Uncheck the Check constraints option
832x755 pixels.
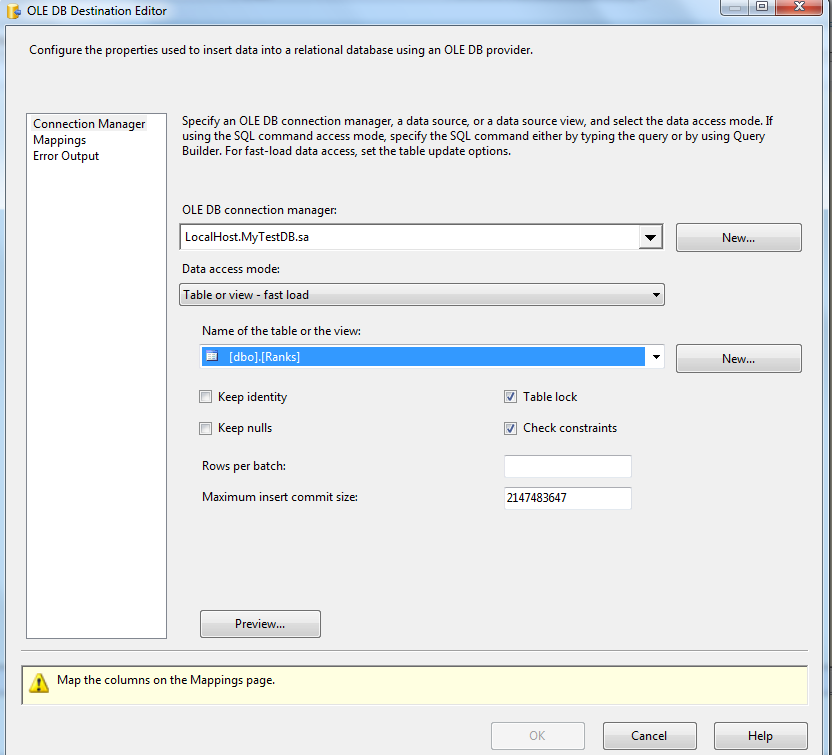510,428
